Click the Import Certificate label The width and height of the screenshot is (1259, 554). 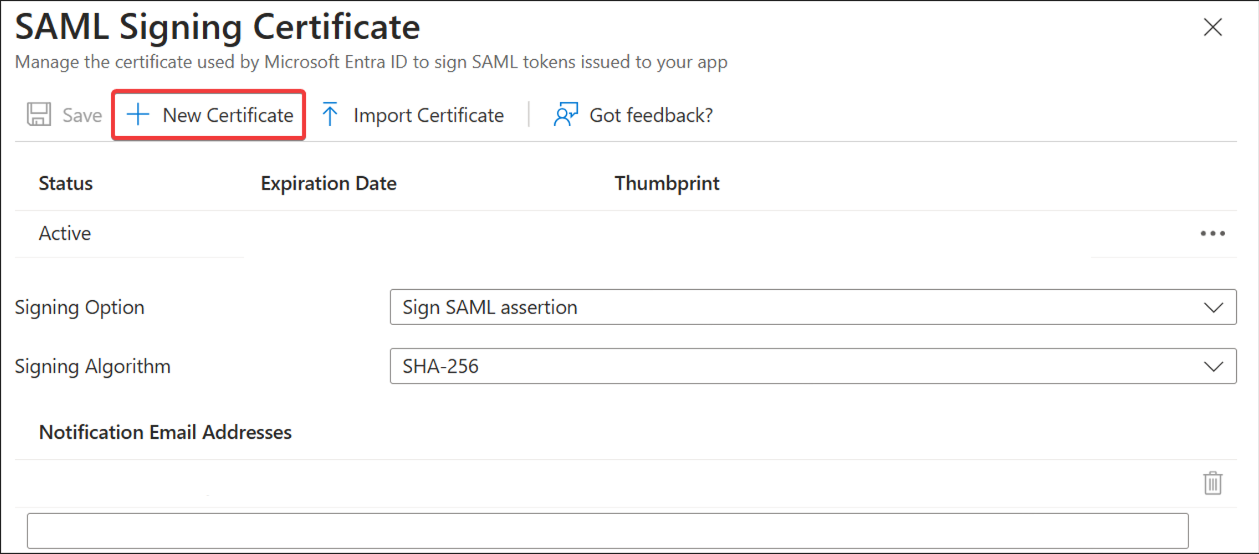pyautogui.click(x=428, y=115)
